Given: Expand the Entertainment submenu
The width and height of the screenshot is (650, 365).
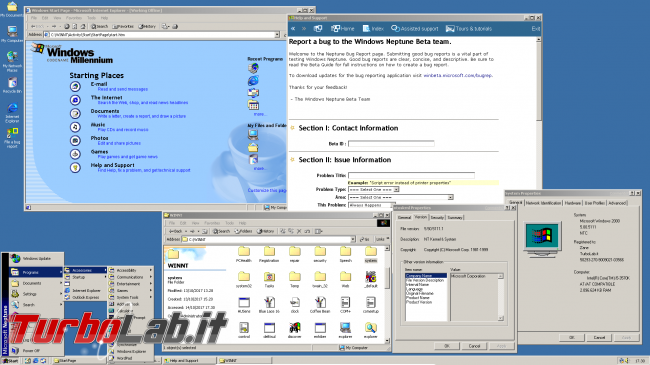Looking at the screenshot, I should tap(130, 284).
